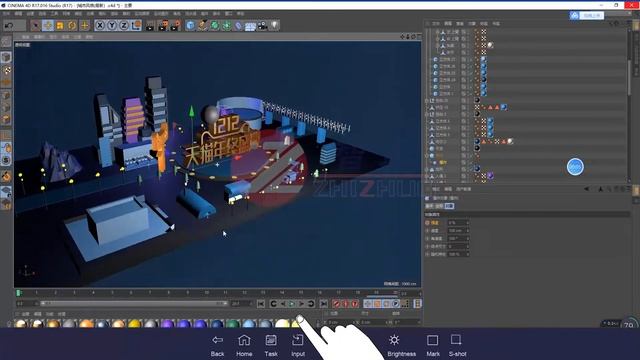This screenshot has width=640, height=360.
Task: Play the animation forward
Action: [292, 304]
